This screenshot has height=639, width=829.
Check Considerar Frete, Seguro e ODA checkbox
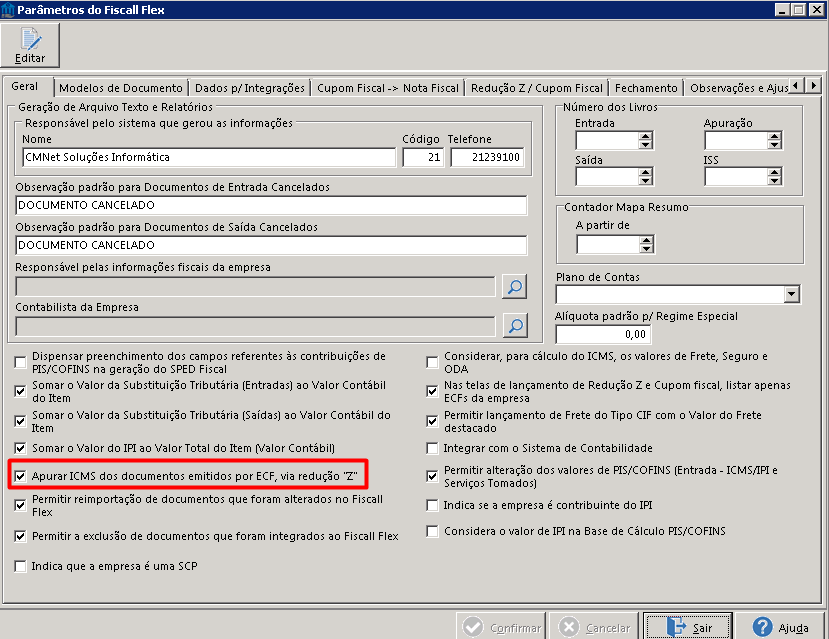click(432, 362)
